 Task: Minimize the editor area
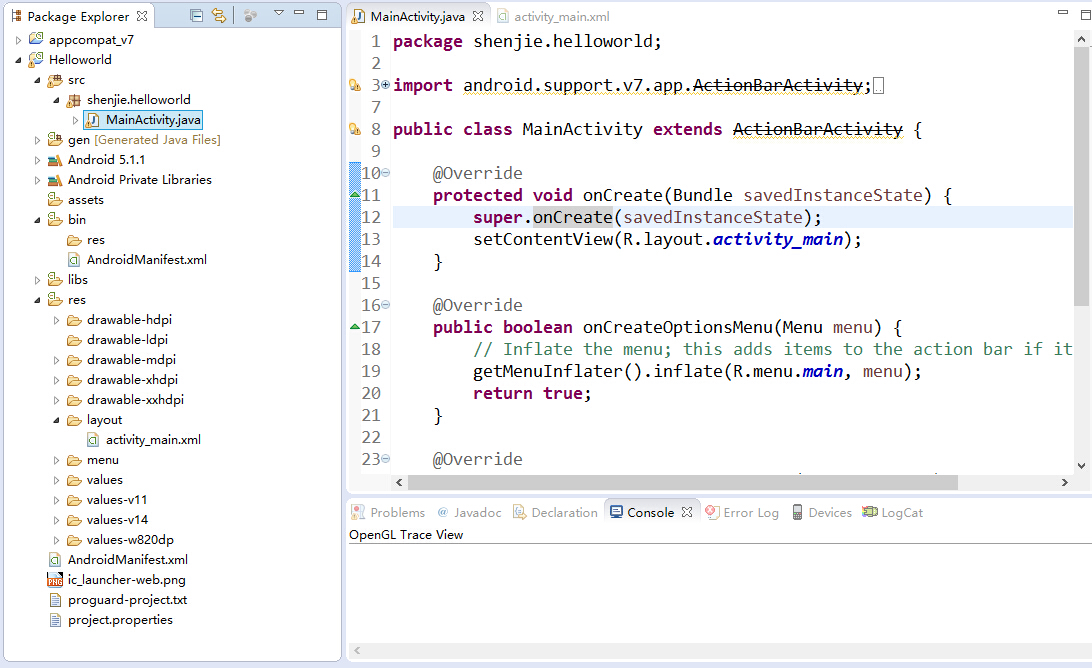(x=1063, y=12)
